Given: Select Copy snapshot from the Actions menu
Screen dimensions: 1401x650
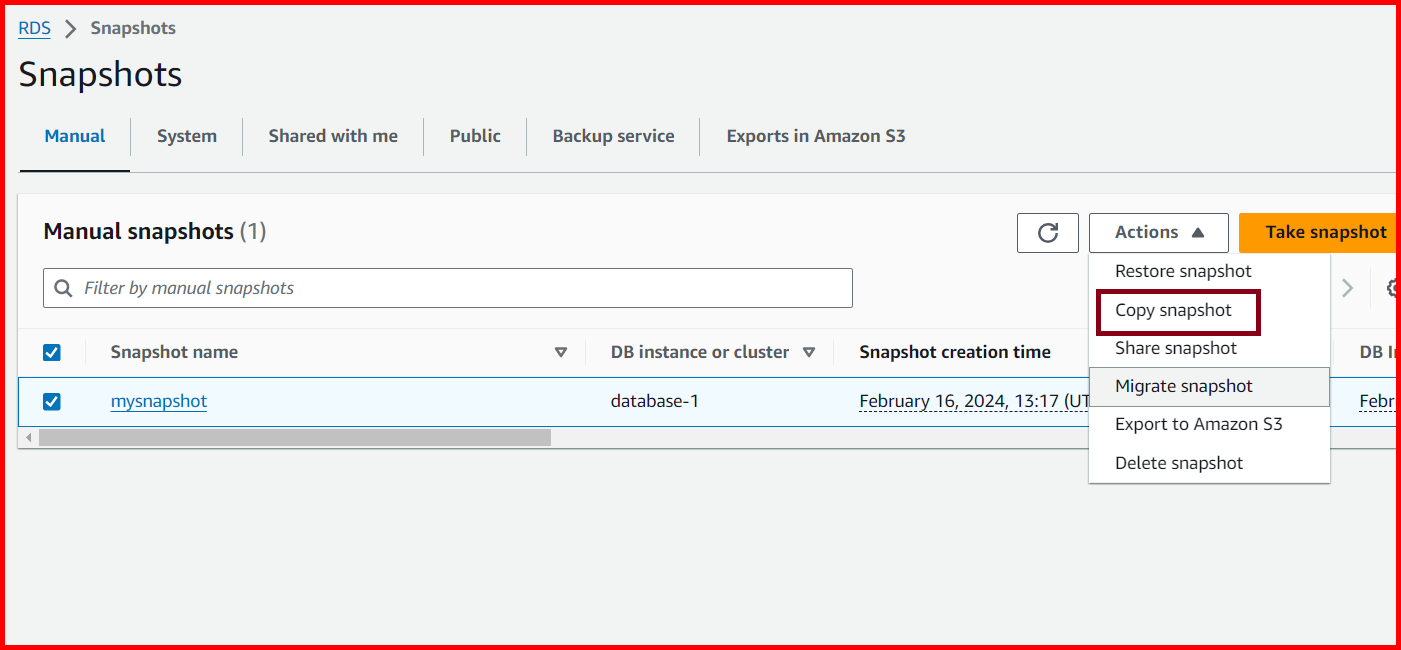Looking at the screenshot, I should pyautogui.click(x=1176, y=310).
